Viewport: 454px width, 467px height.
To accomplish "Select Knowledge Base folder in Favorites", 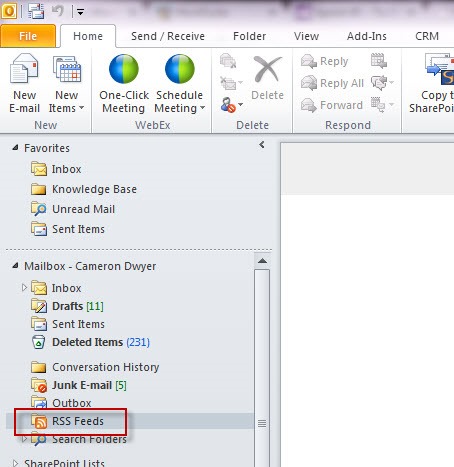I will [x=94, y=189].
